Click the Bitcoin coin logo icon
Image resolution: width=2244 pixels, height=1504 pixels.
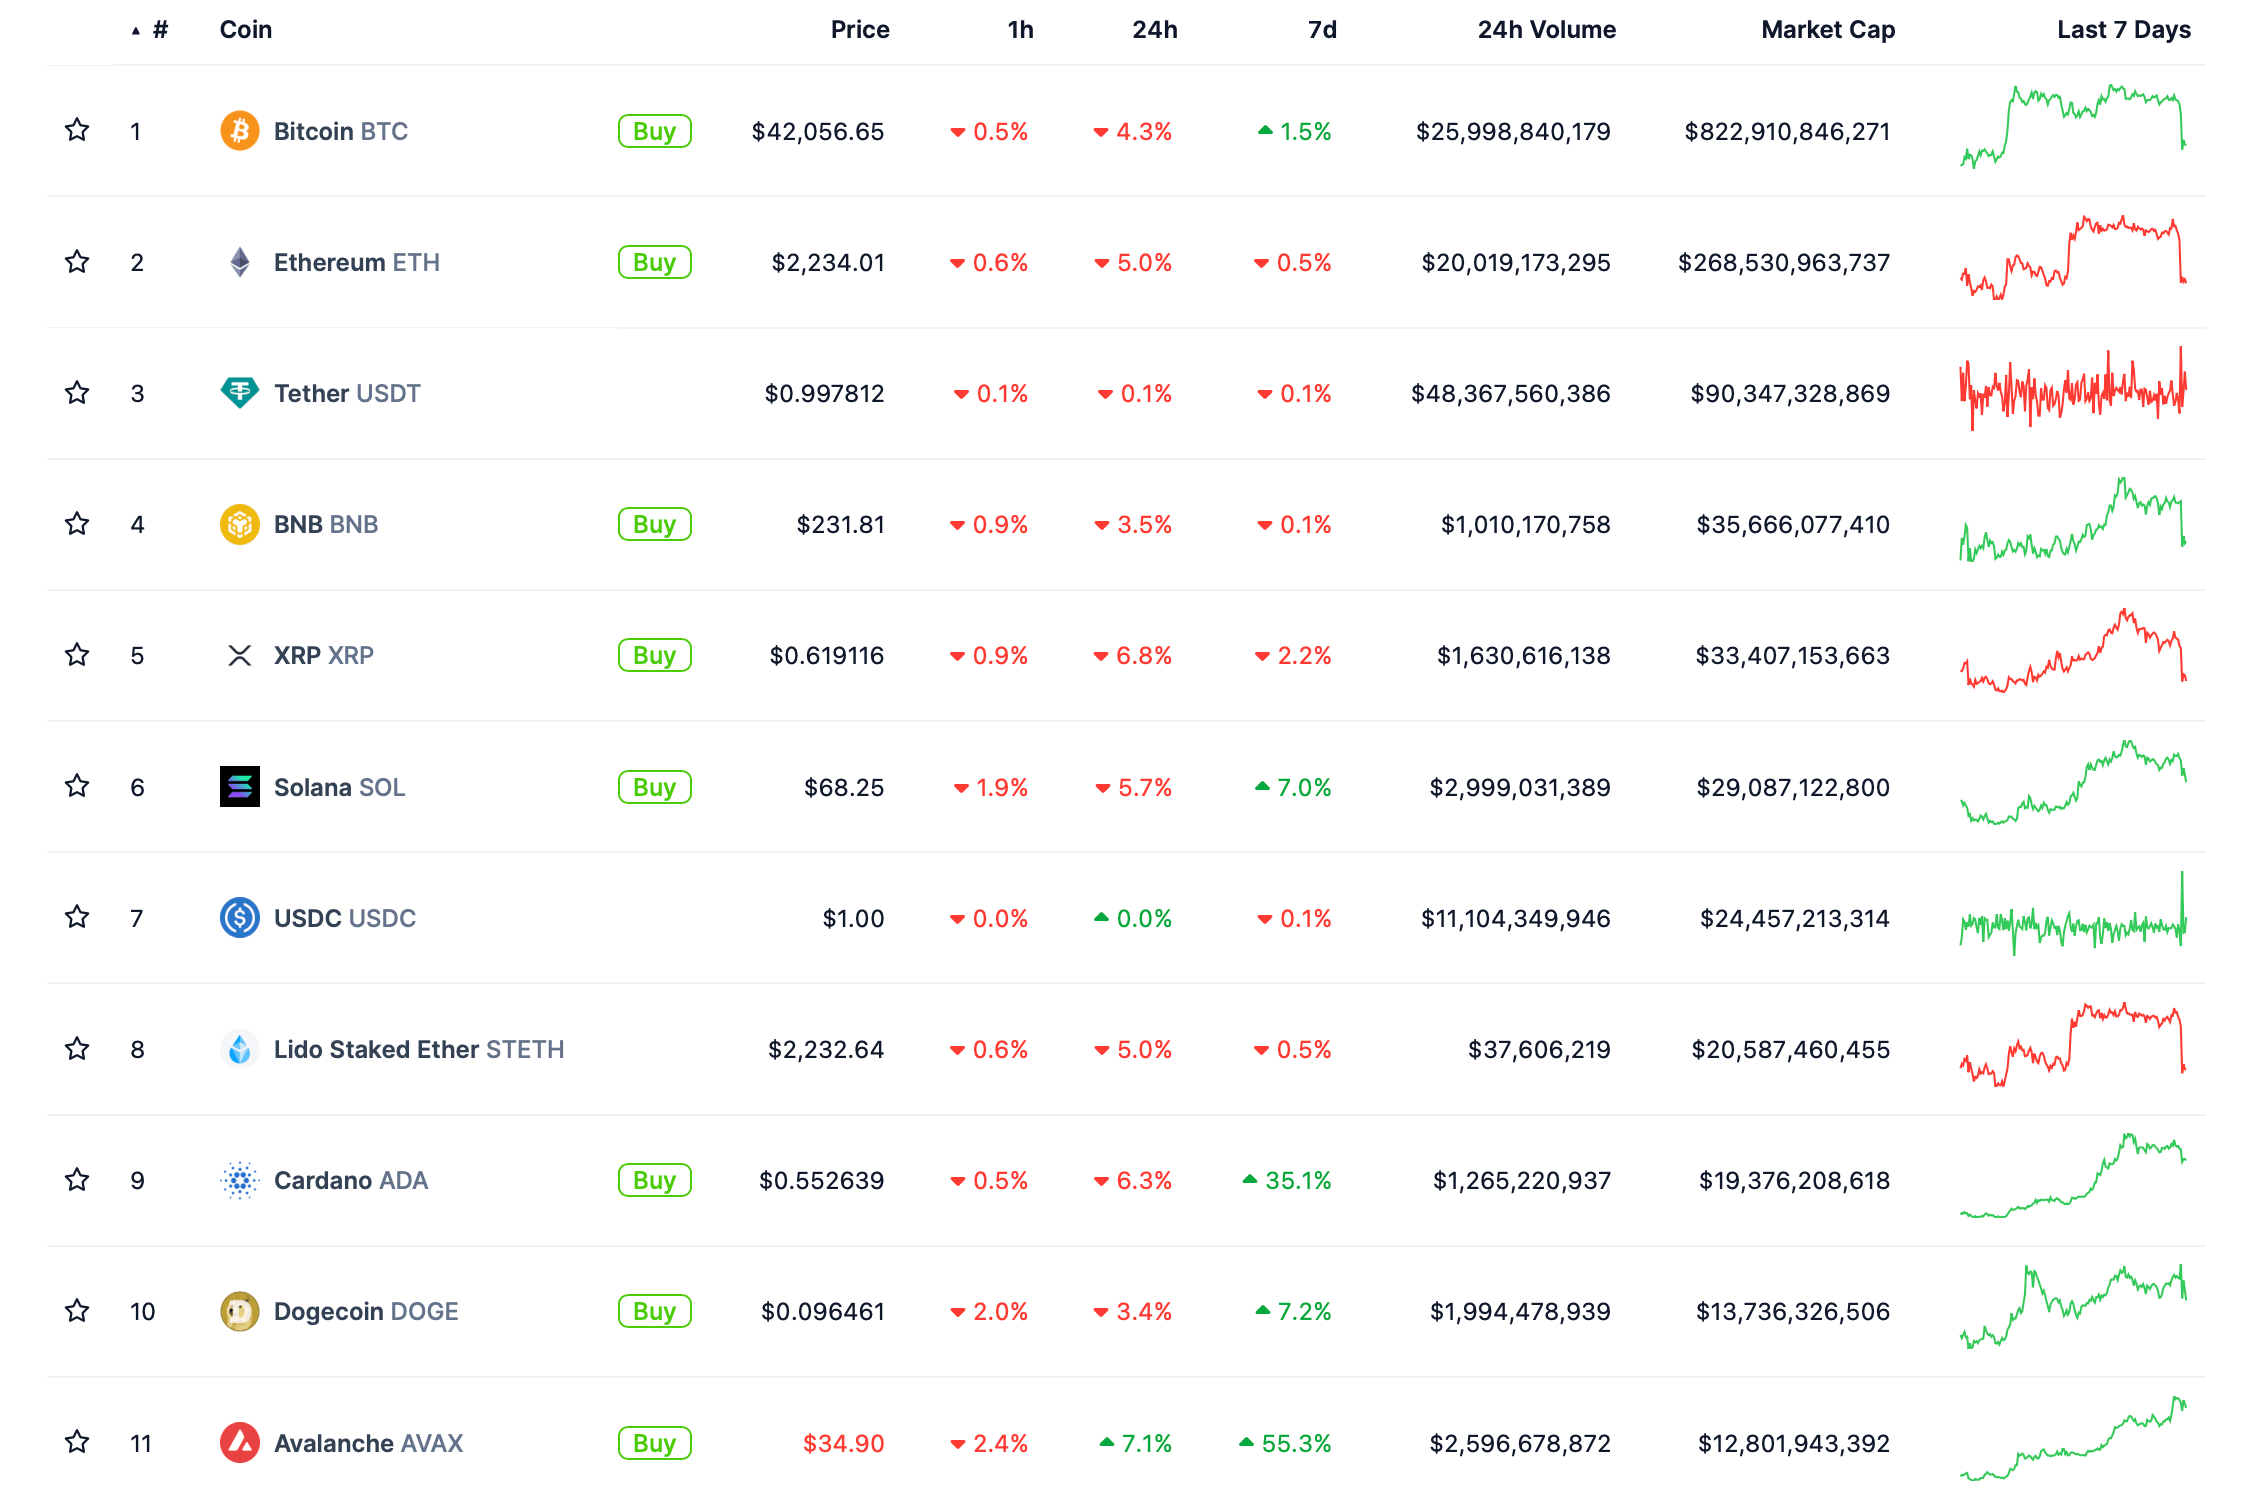(x=239, y=131)
